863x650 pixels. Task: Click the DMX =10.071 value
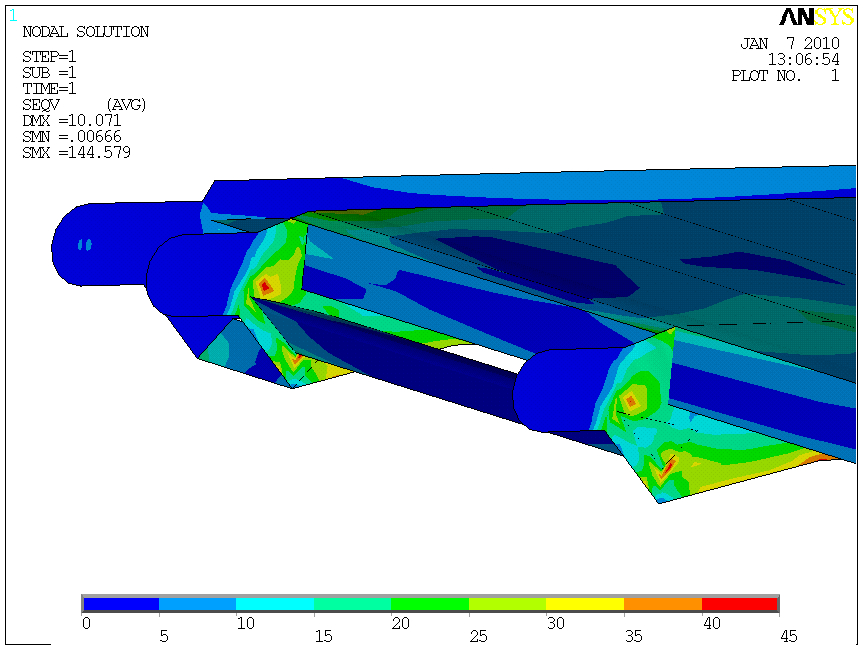72,121
